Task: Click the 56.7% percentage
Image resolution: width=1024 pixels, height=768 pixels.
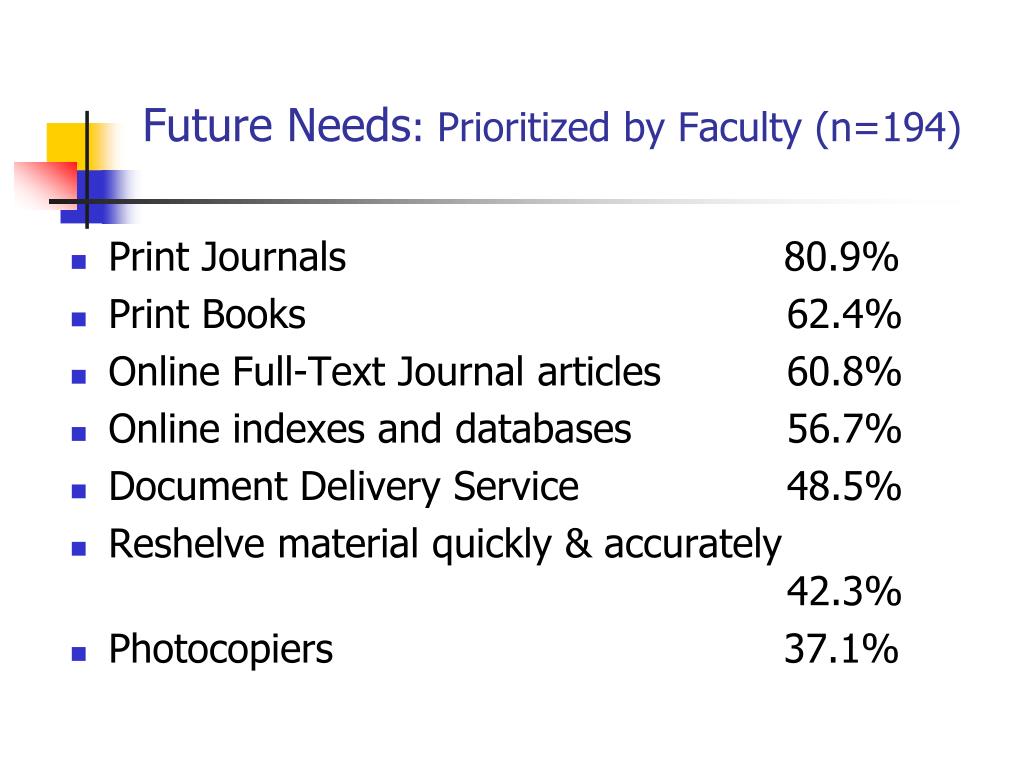Action: coord(844,429)
